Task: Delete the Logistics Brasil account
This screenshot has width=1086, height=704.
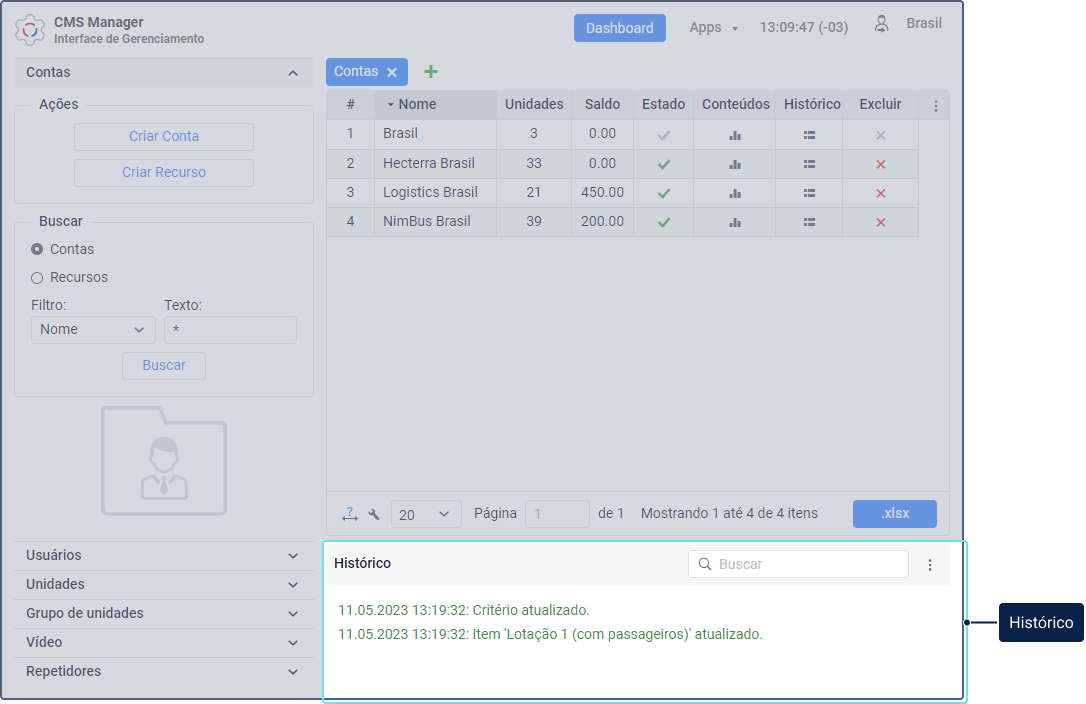Action: [881, 193]
